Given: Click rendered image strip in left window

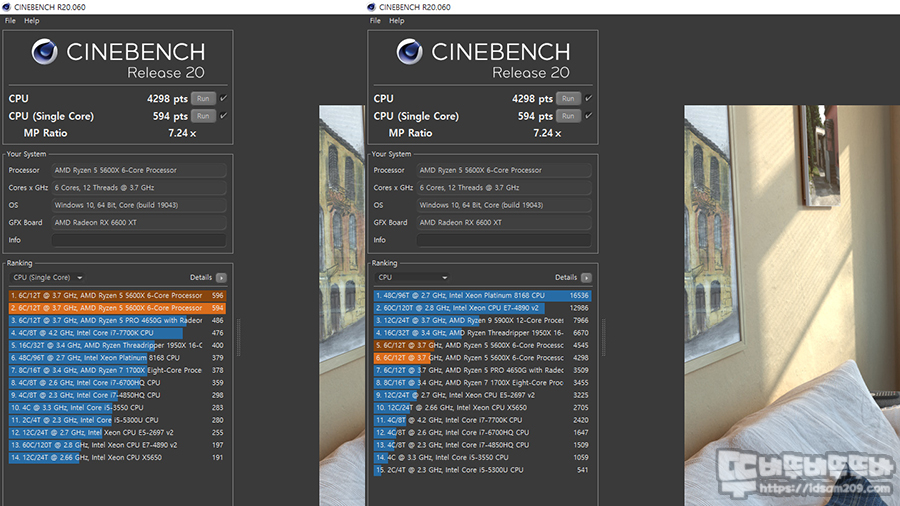Looking at the screenshot, I should click(x=342, y=305).
